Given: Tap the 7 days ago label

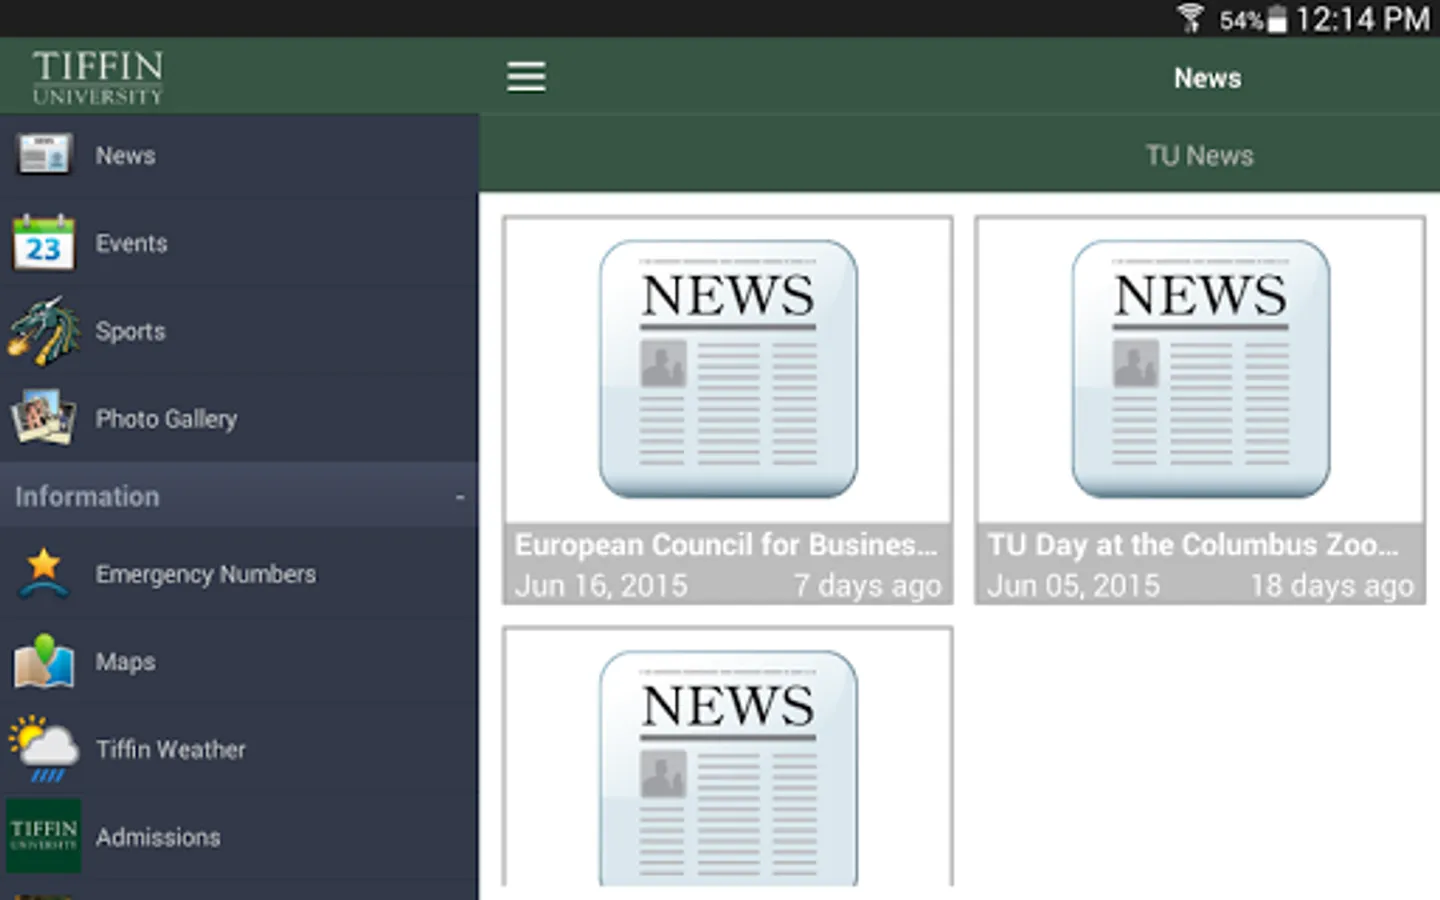Looking at the screenshot, I should pos(867,585).
